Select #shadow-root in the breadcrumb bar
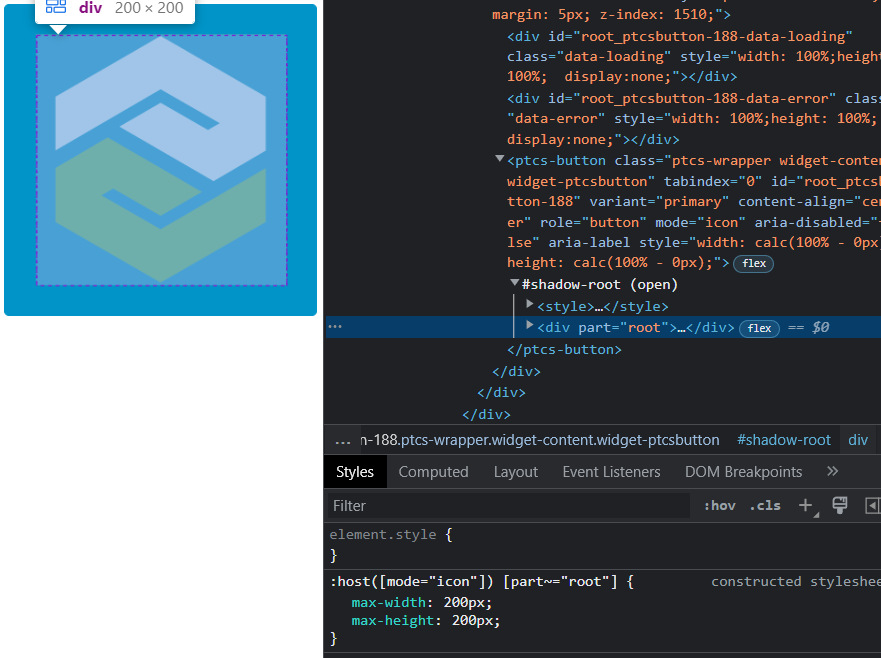 click(783, 439)
